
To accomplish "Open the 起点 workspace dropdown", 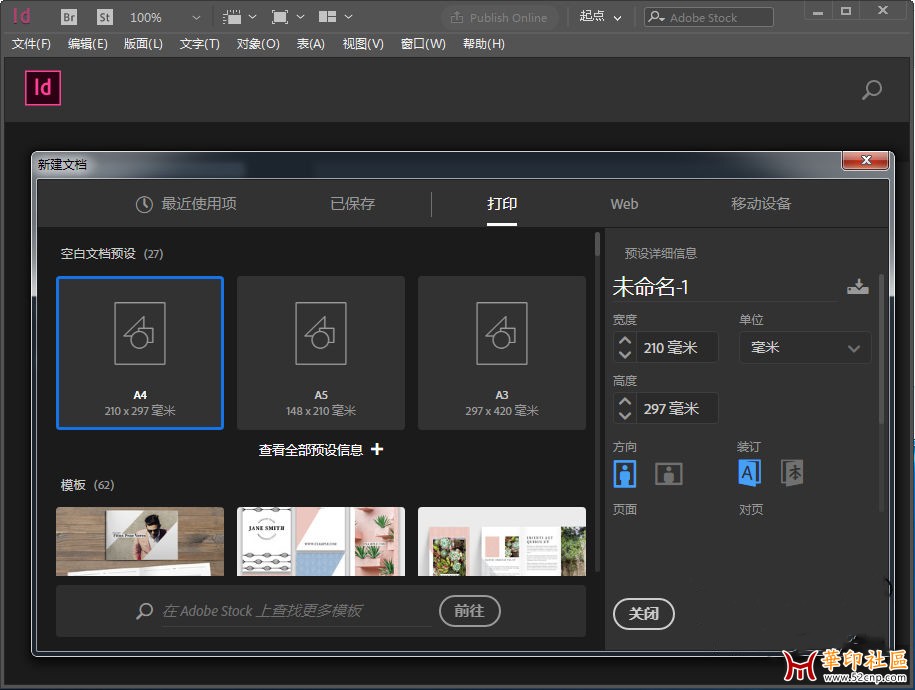I will (601, 17).
